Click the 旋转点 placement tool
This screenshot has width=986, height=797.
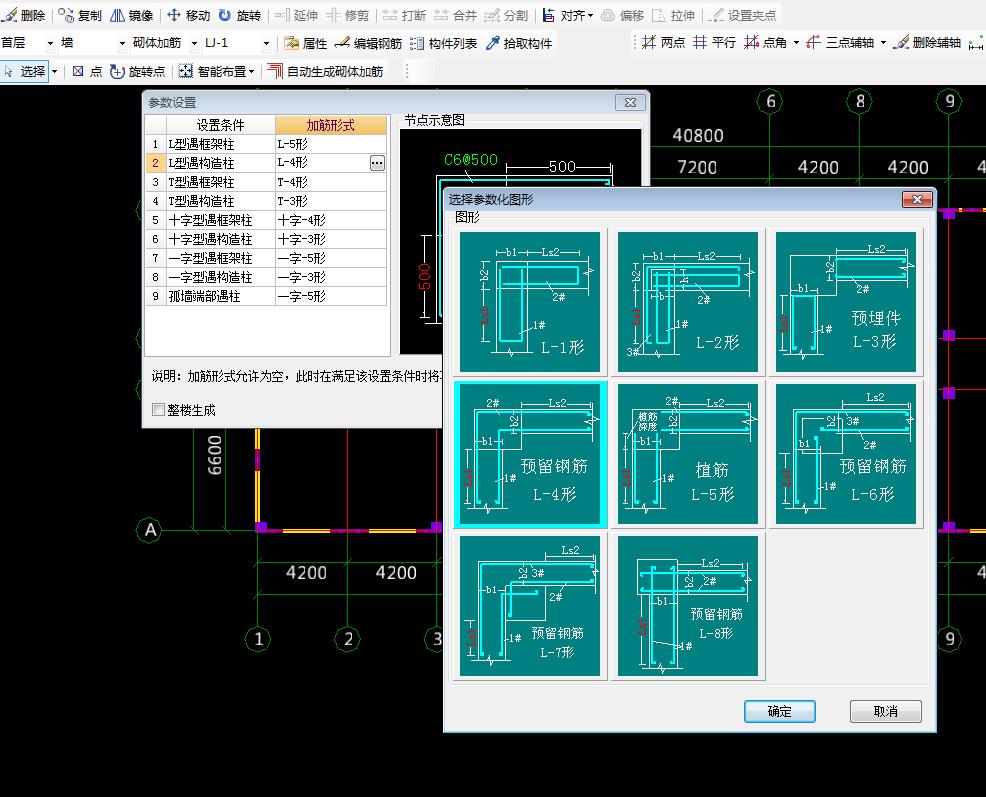pyautogui.click(x=138, y=71)
